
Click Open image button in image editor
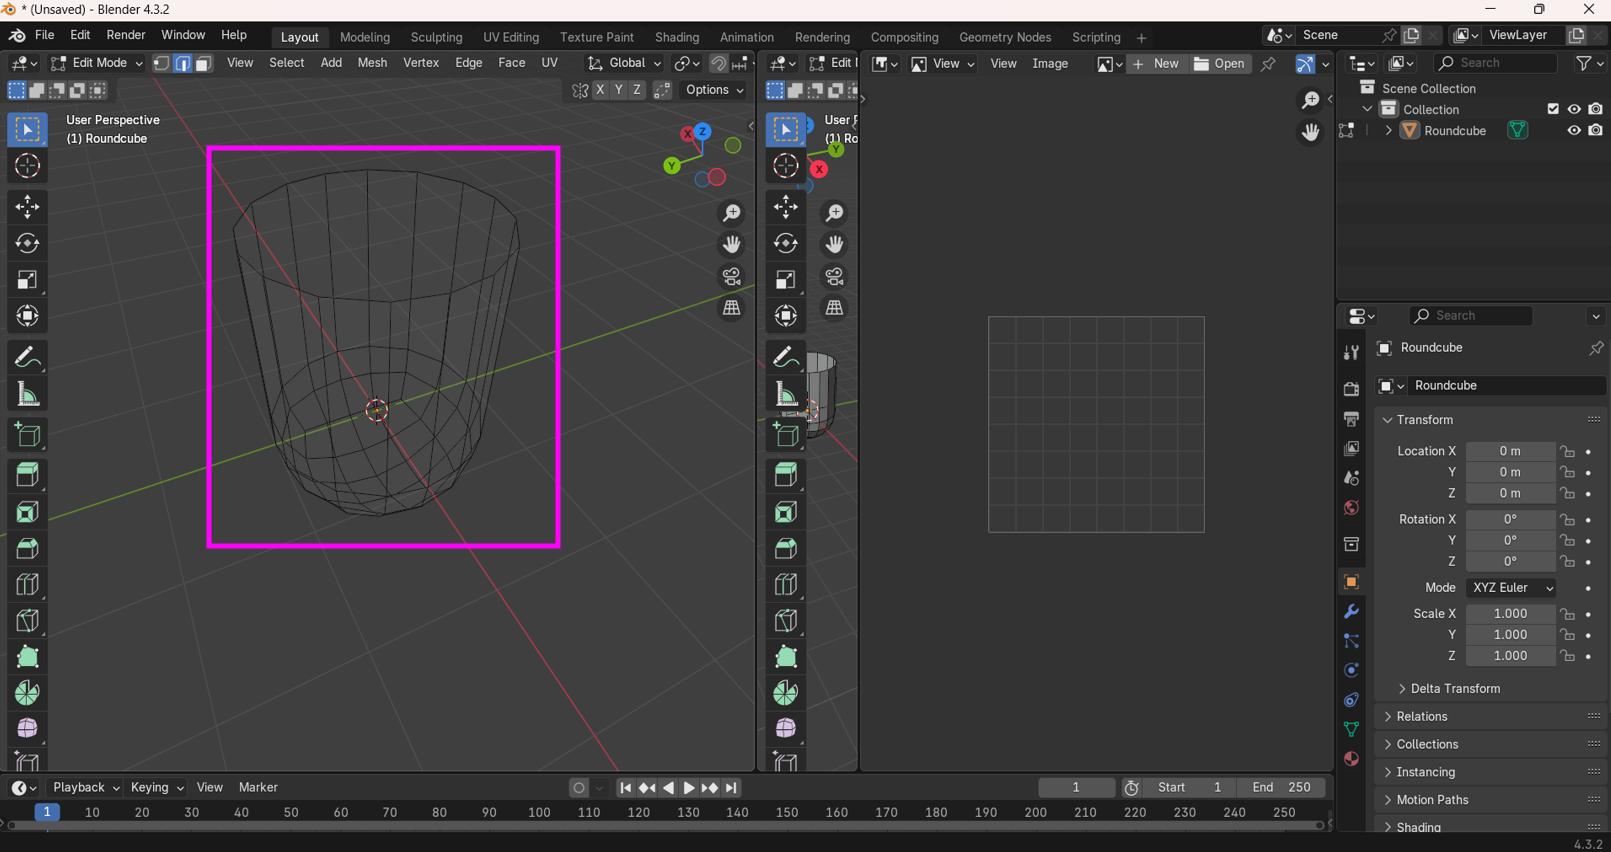(1219, 64)
